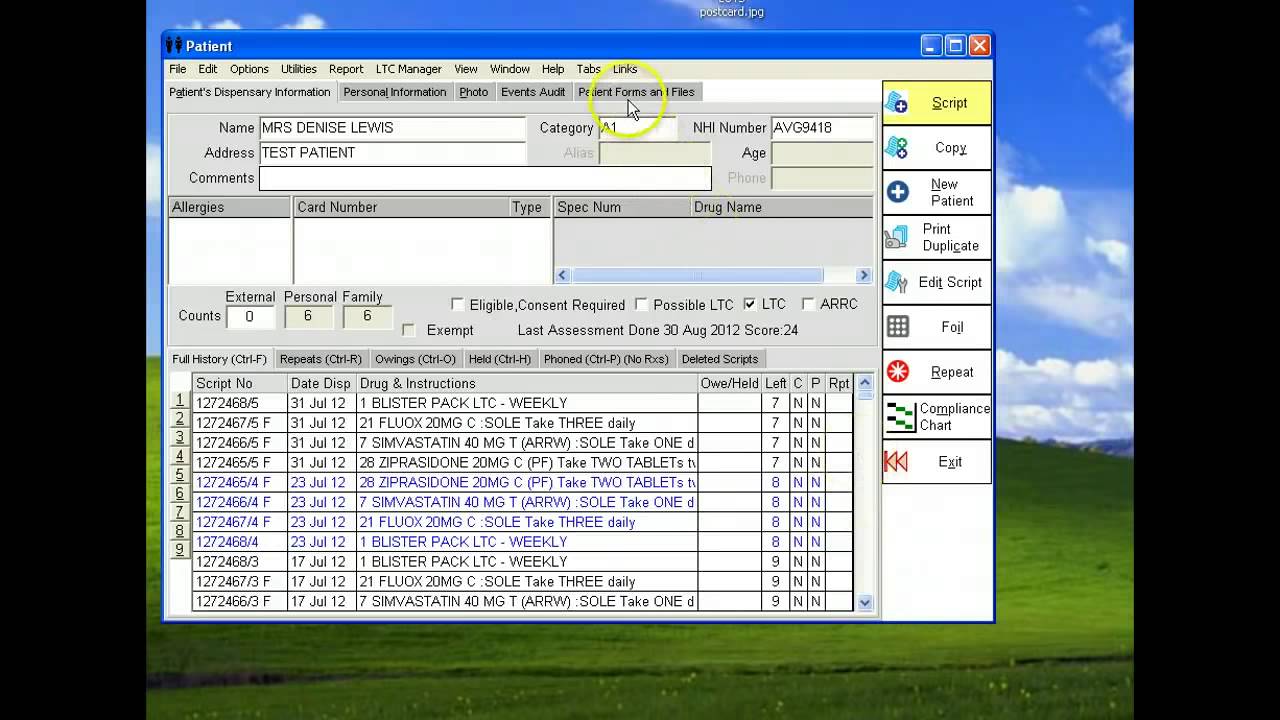Image resolution: width=1280 pixels, height=720 pixels.
Task: Click the Compliance Chart icon
Action: pos(901,417)
